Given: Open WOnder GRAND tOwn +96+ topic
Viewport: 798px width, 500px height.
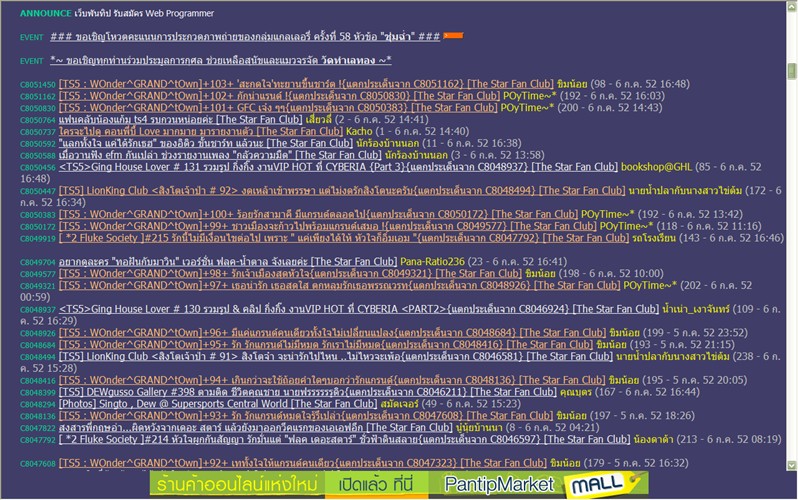Looking at the screenshot, I should (x=332, y=332).
